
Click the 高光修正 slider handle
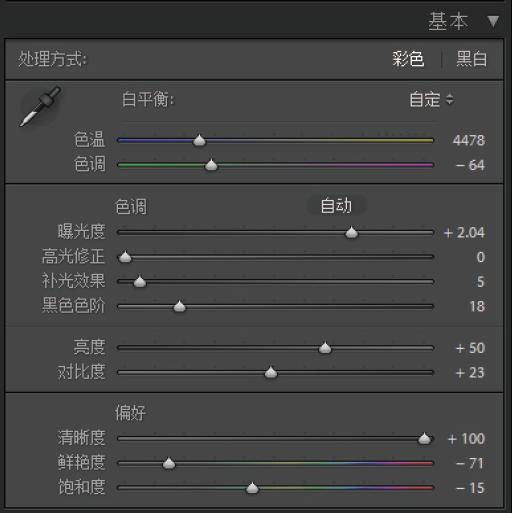pyautogui.click(x=125, y=257)
